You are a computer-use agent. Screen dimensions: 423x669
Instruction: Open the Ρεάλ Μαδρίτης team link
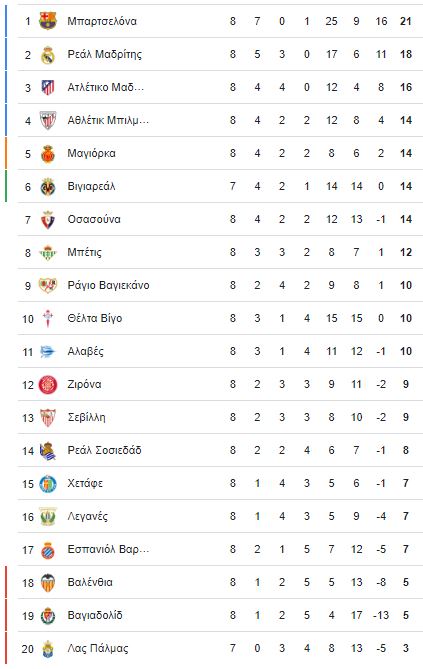(x=105, y=55)
